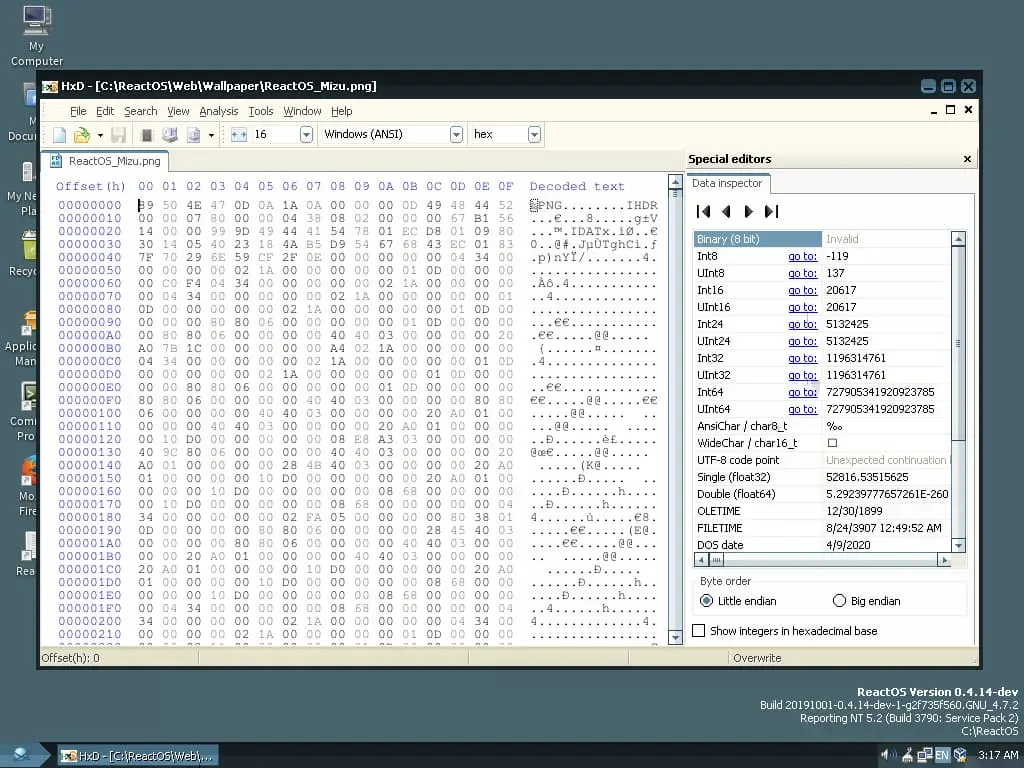Screen dimensions: 1024x768
Task: Click the Open disk image icon
Action: point(191,133)
